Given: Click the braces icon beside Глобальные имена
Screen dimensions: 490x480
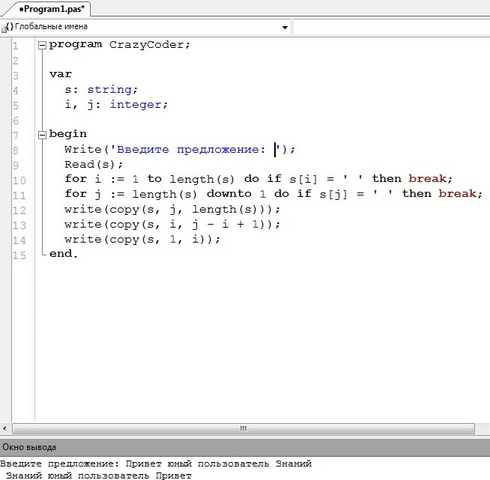Looking at the screenshot, I should pyautogui.click(x=9, y=27).
